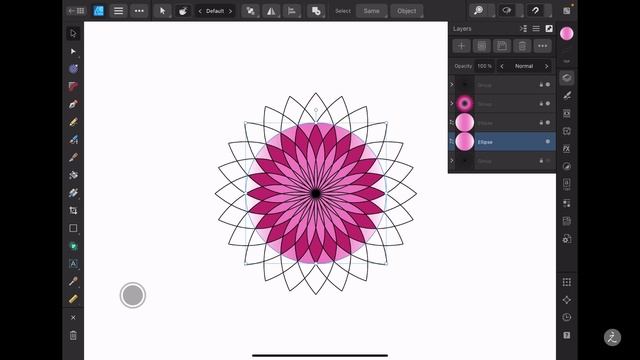Select the green Place Image tool
Image resolution: width=640 pixels, height=360 pixels.
[73, 246]
